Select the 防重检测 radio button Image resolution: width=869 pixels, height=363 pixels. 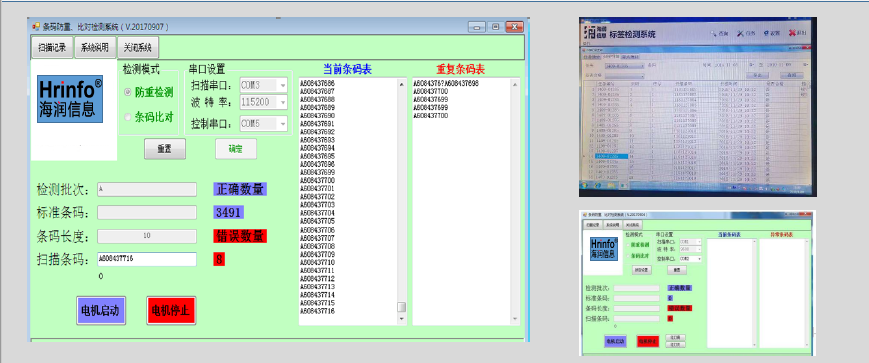[128, 93]
